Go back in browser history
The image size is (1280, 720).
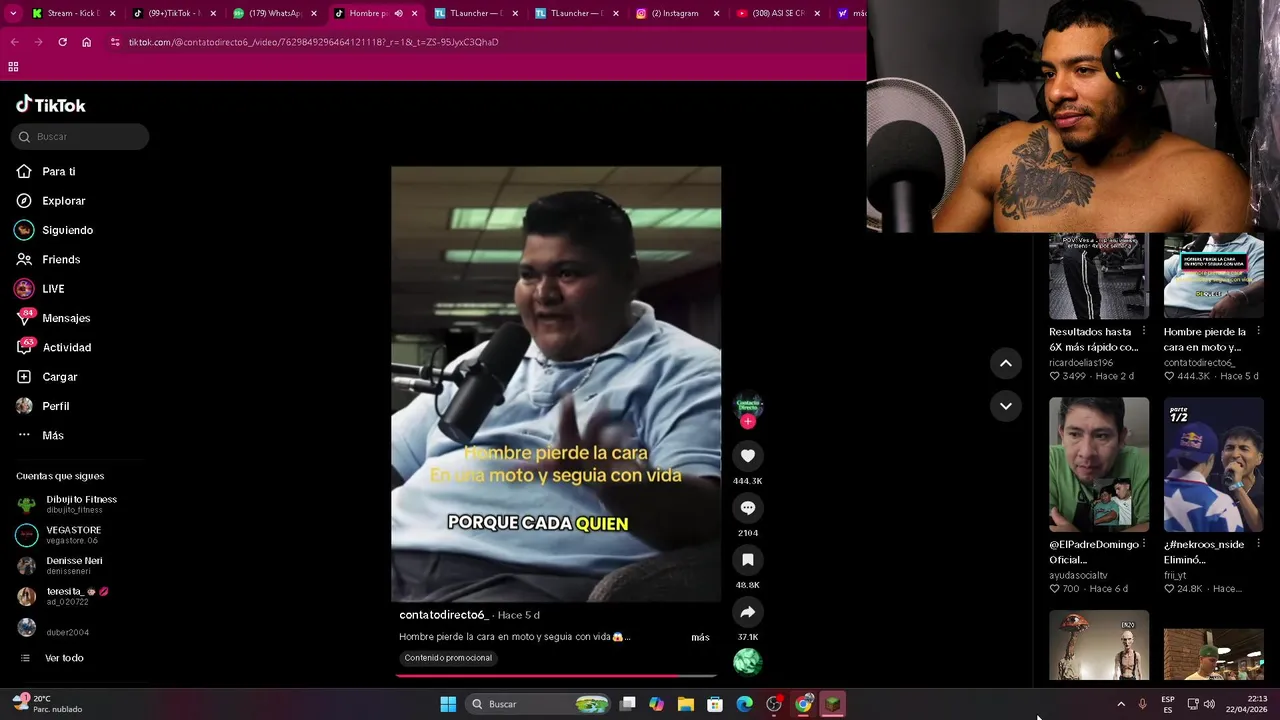coord(14,42)
